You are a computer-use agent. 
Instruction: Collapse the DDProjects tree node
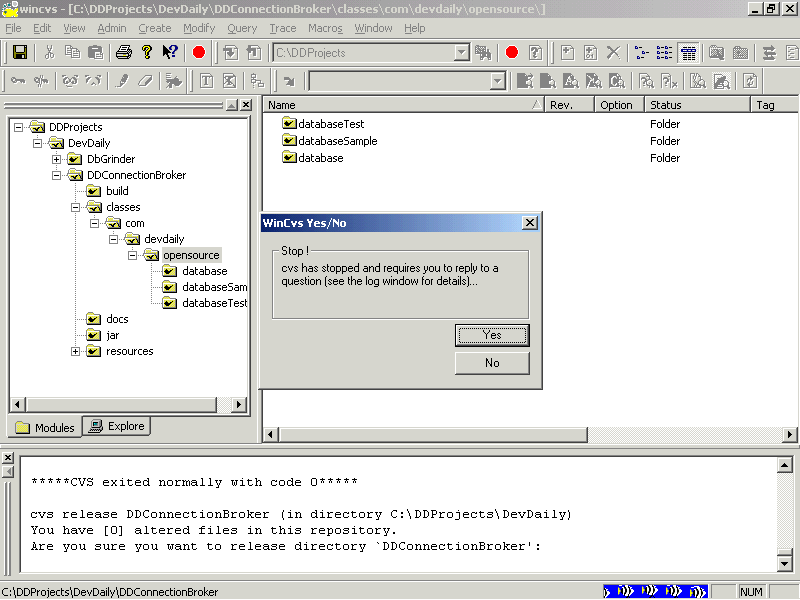point(19,127)
